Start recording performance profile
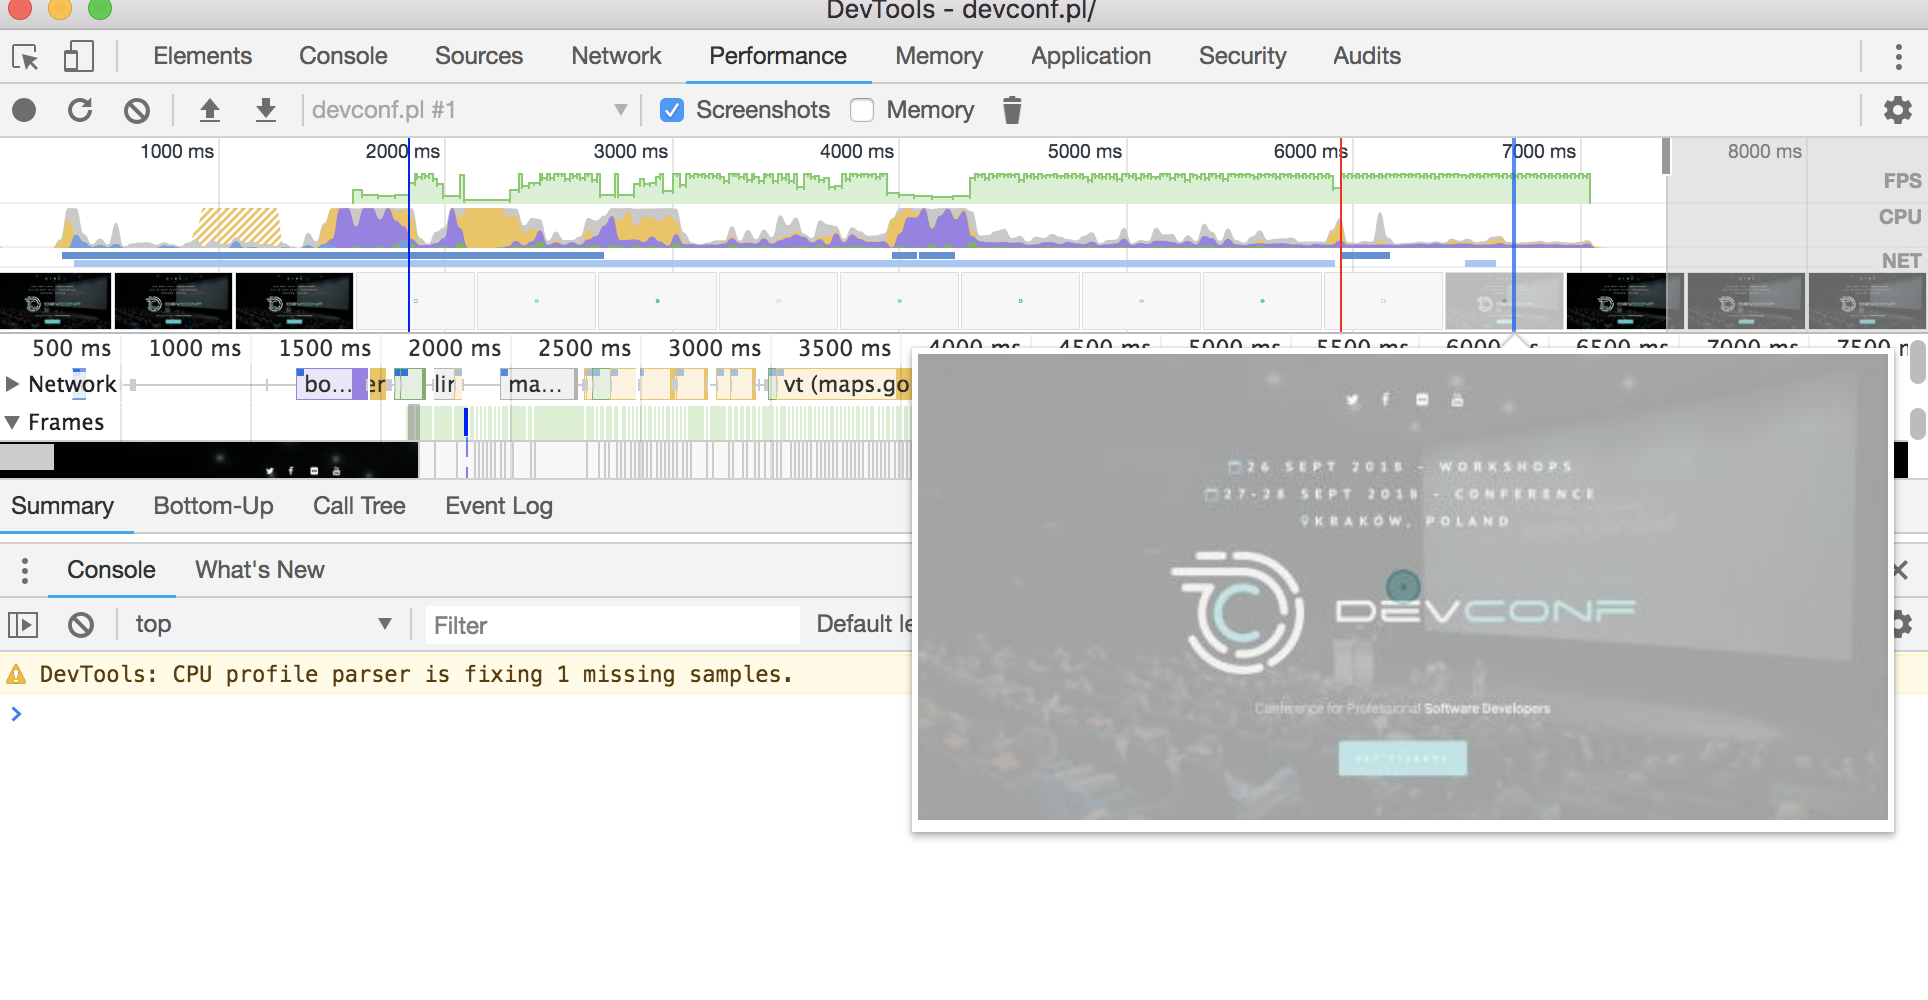Viewport: 1928px width, 1000px height. tap(25, 110)
